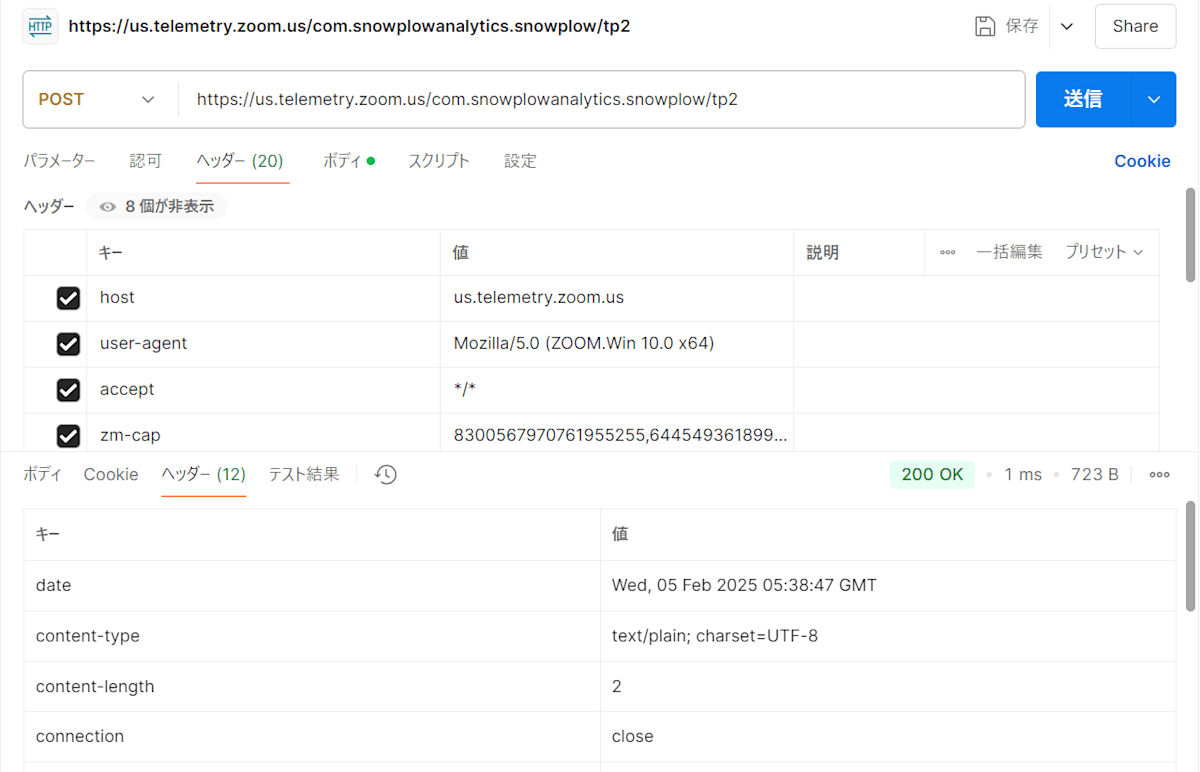Click the 1 ms response time

coord(1023,475)
